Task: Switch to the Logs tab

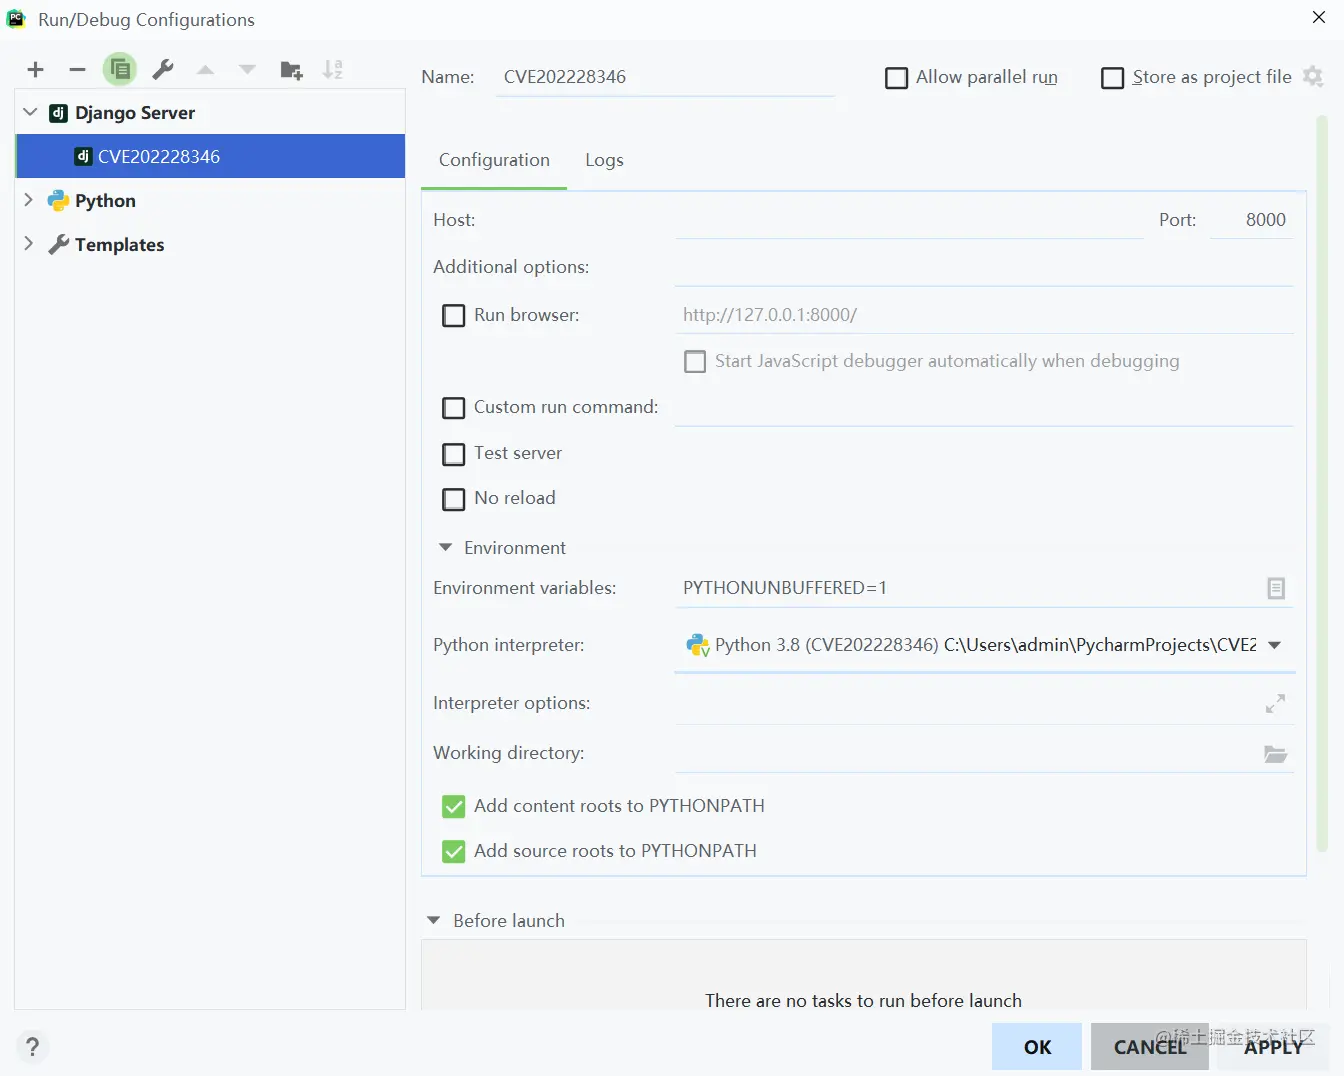Action: (x=604, y=160)
